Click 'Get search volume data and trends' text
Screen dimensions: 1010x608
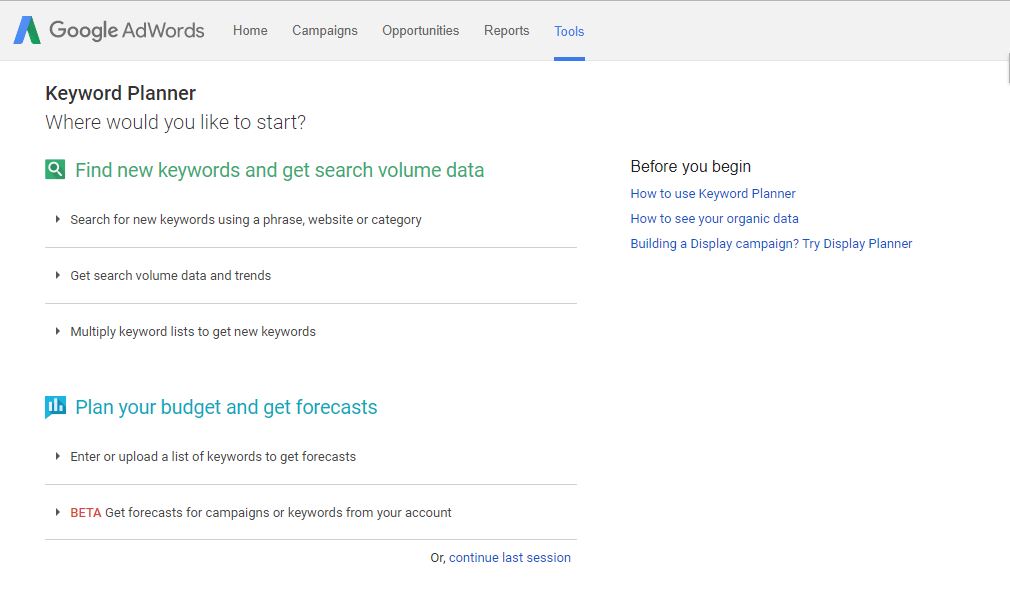(171, 276)
